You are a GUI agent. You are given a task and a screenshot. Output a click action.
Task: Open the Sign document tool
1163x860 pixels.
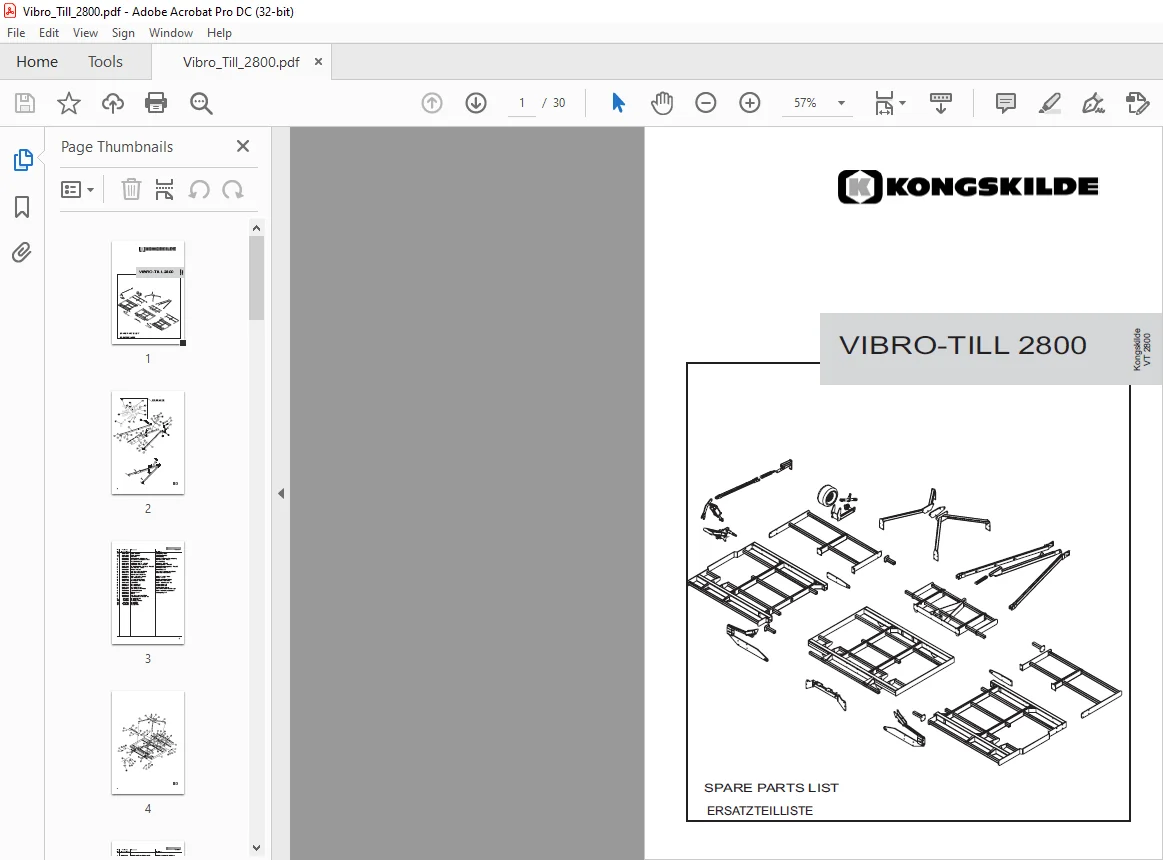tap(1093, 103)
